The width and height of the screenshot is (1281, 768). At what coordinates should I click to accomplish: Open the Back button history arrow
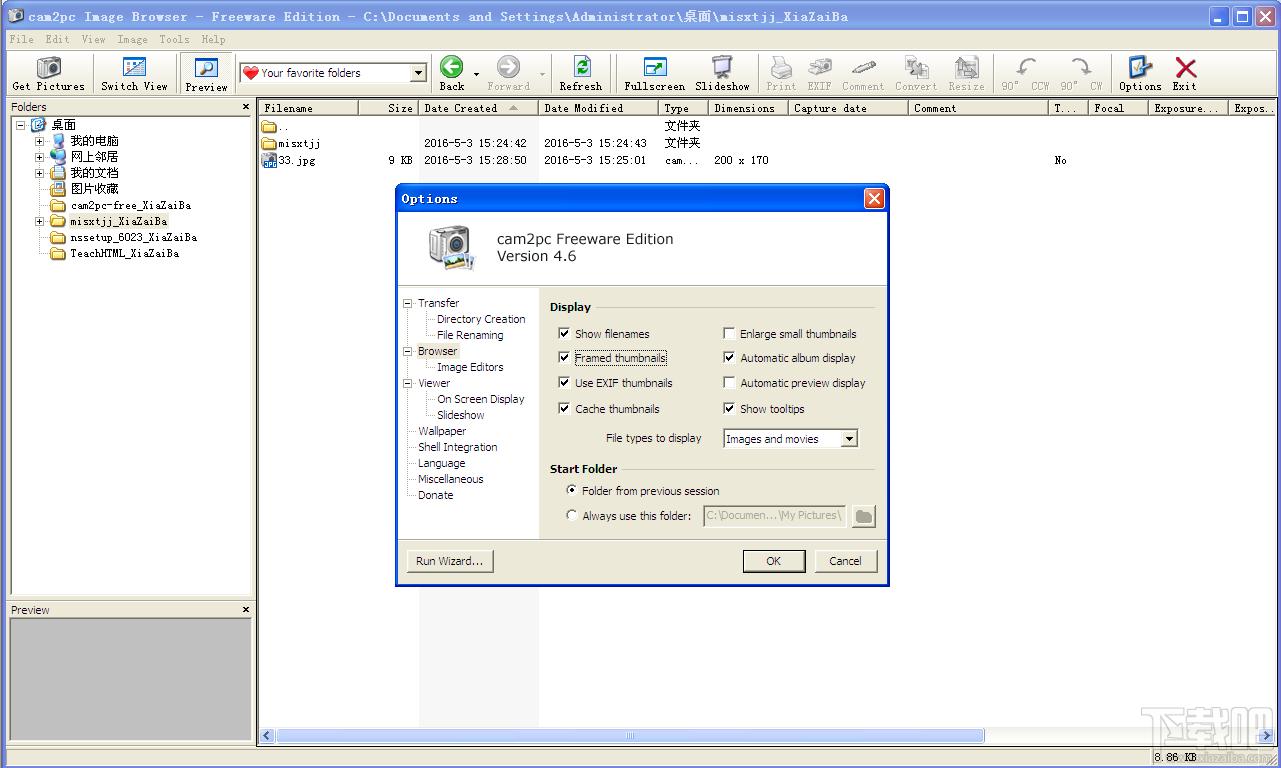pos(476,74)
